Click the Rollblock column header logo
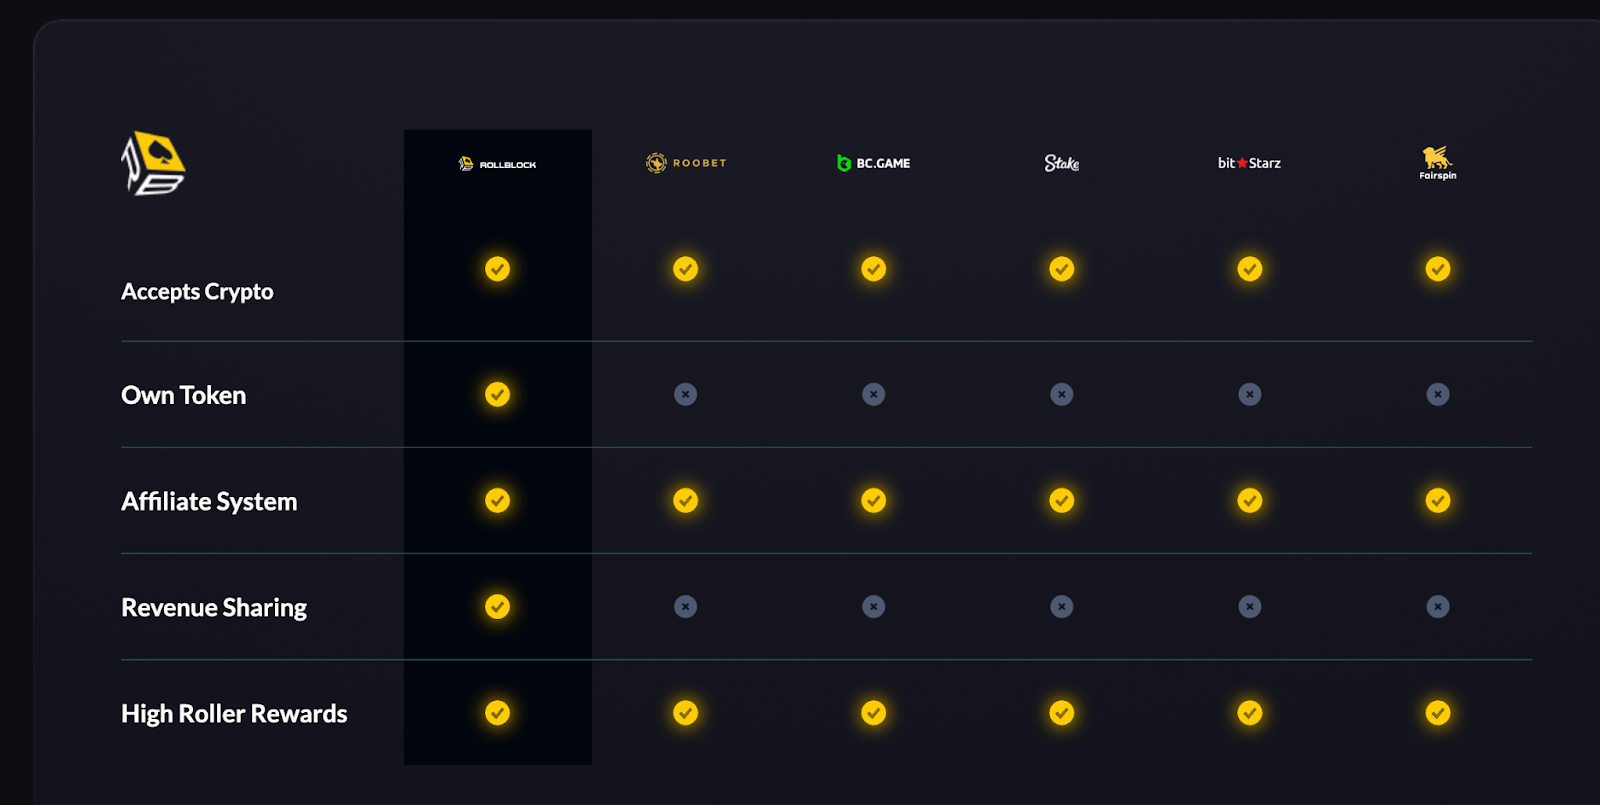The image size is (1600, 805). 497,164
